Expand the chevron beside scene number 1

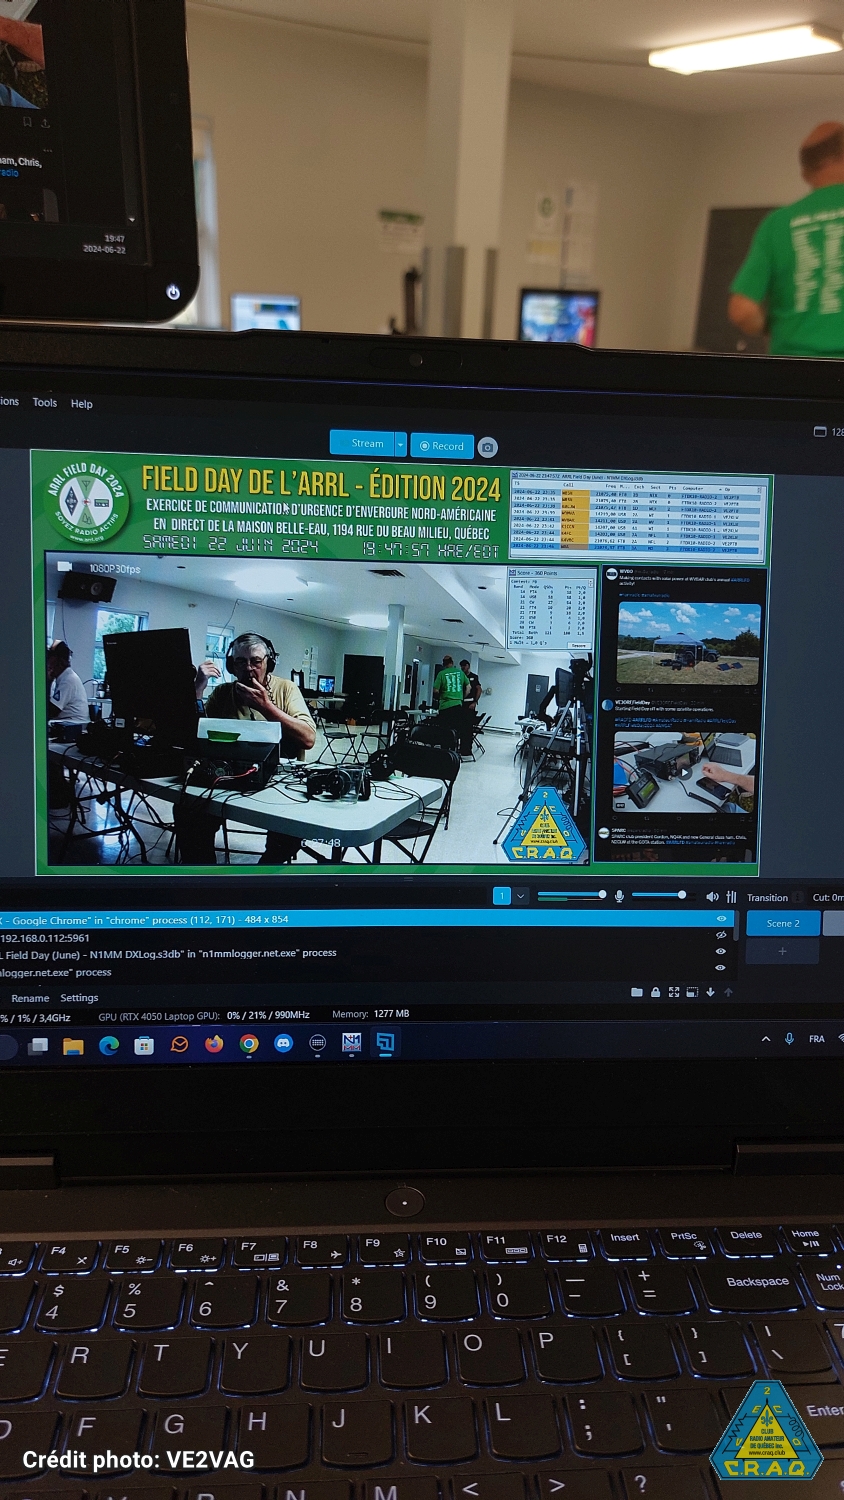[520, 896]
